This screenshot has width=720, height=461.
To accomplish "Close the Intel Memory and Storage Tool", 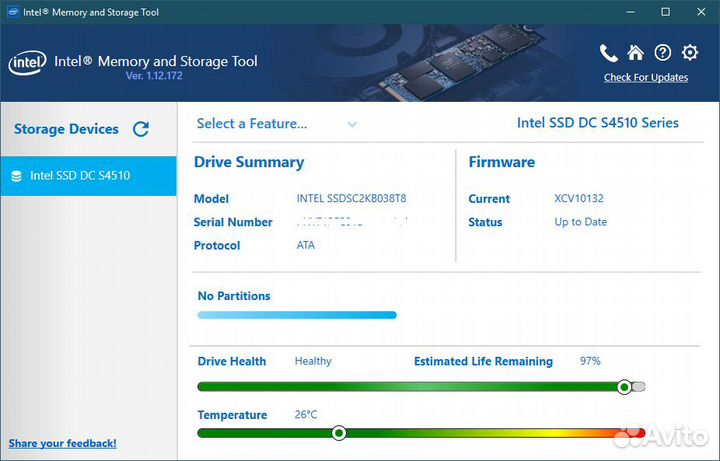I will click(x=701, y=12).
